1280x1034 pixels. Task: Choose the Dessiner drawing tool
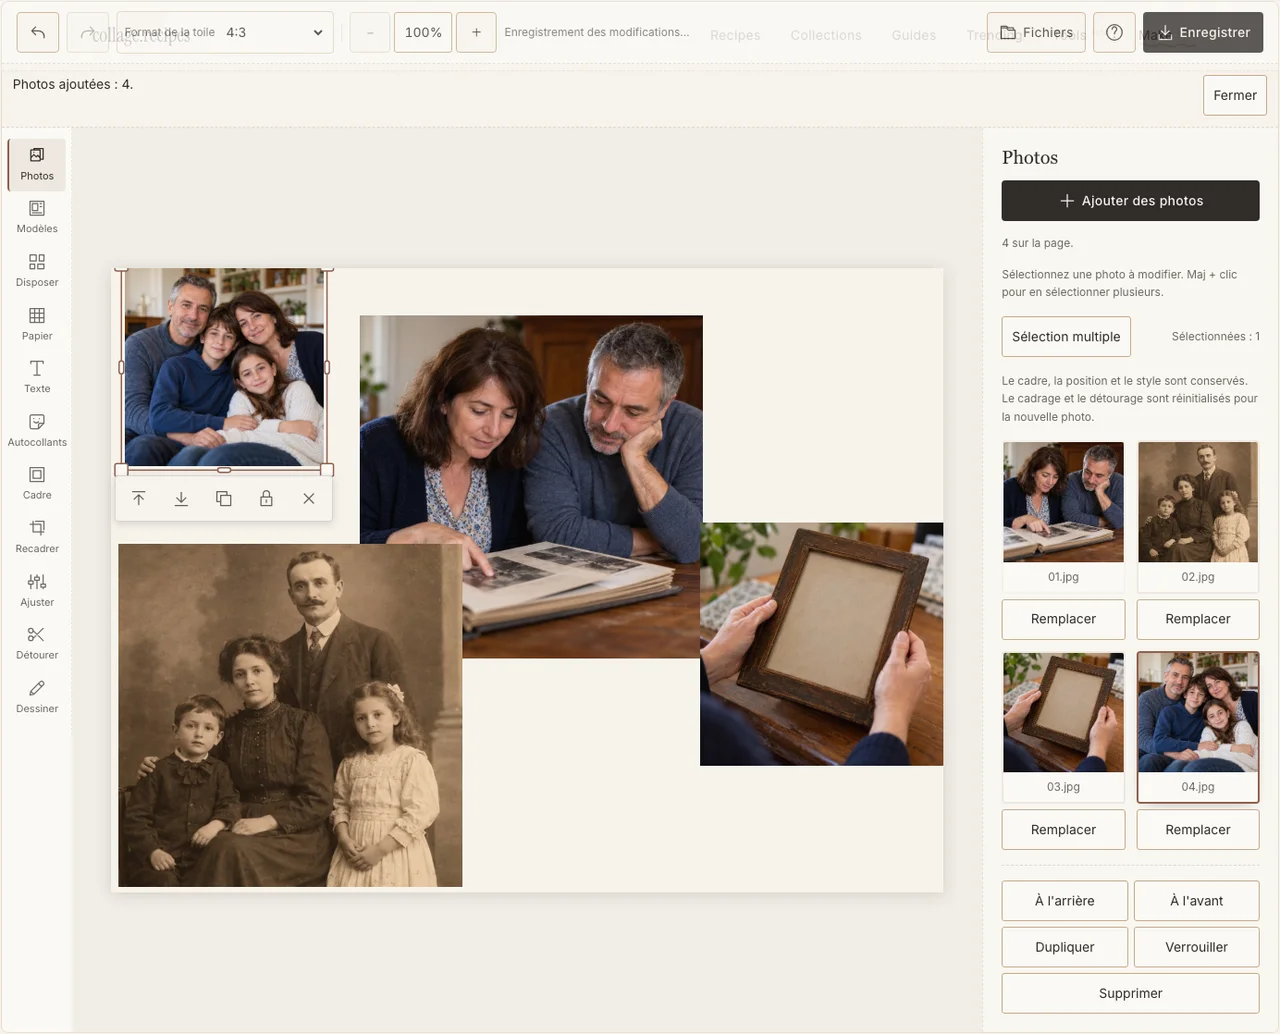click(37, 697)
